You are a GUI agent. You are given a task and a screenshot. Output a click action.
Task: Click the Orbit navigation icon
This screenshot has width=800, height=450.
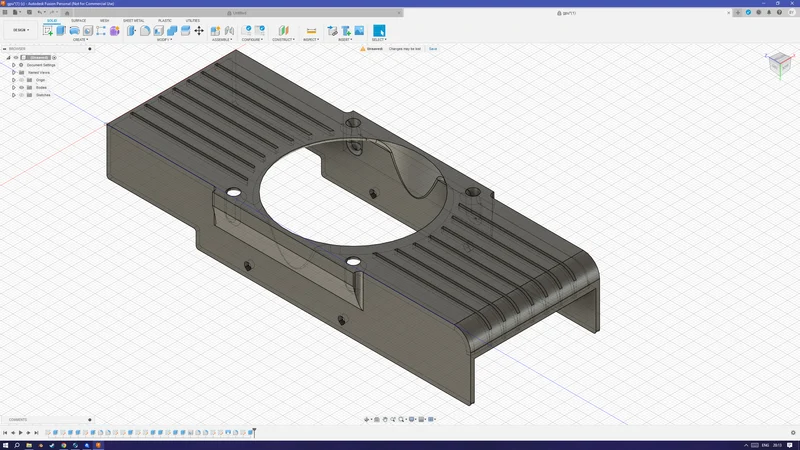click(366, 419)
